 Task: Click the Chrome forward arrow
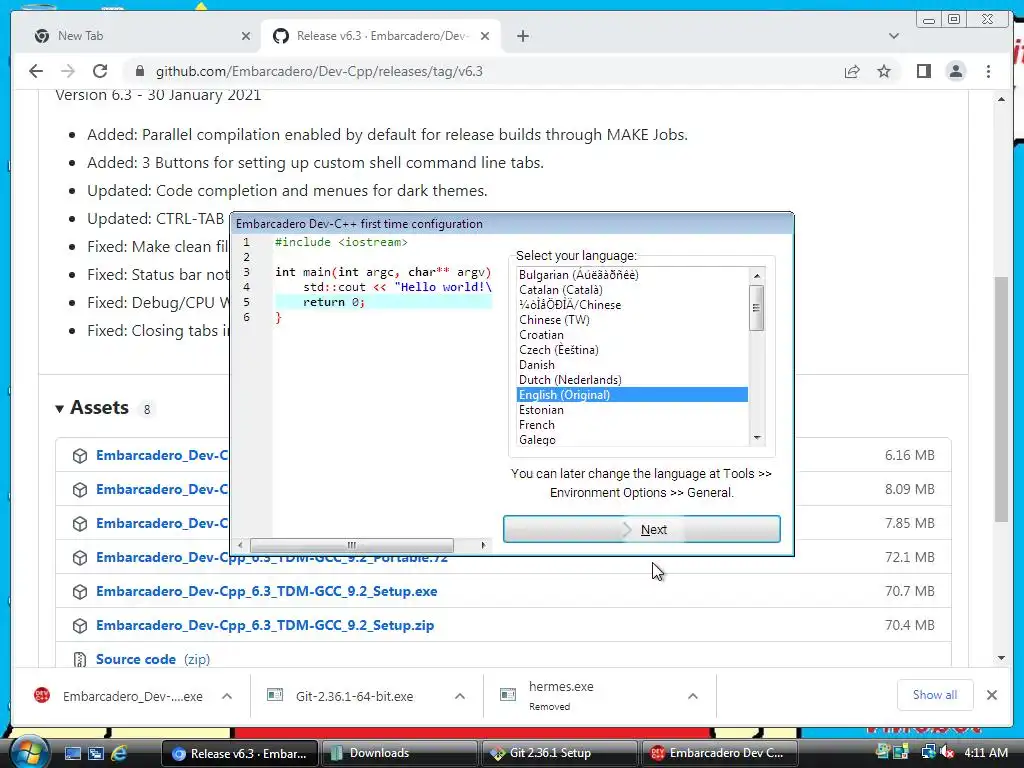point(67,71)
